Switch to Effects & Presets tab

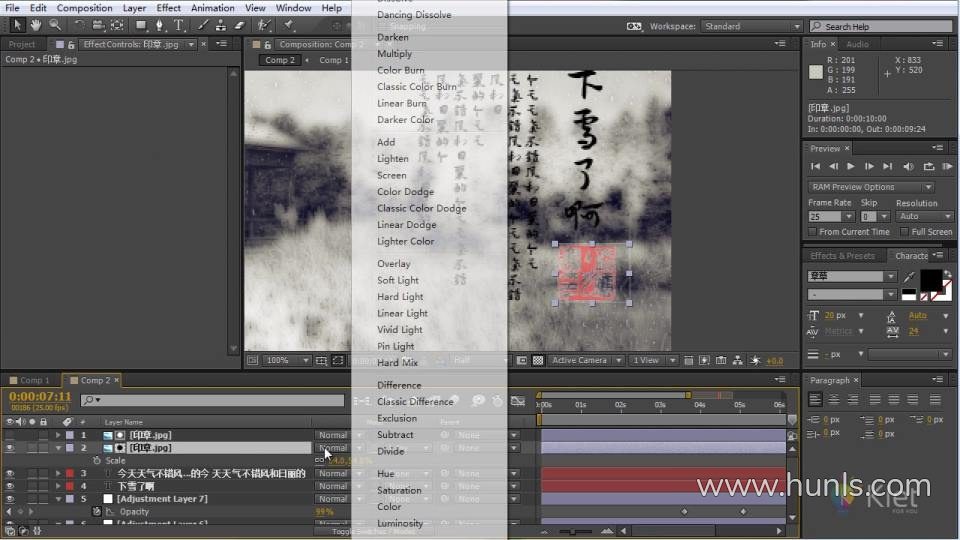click(842, 256)
